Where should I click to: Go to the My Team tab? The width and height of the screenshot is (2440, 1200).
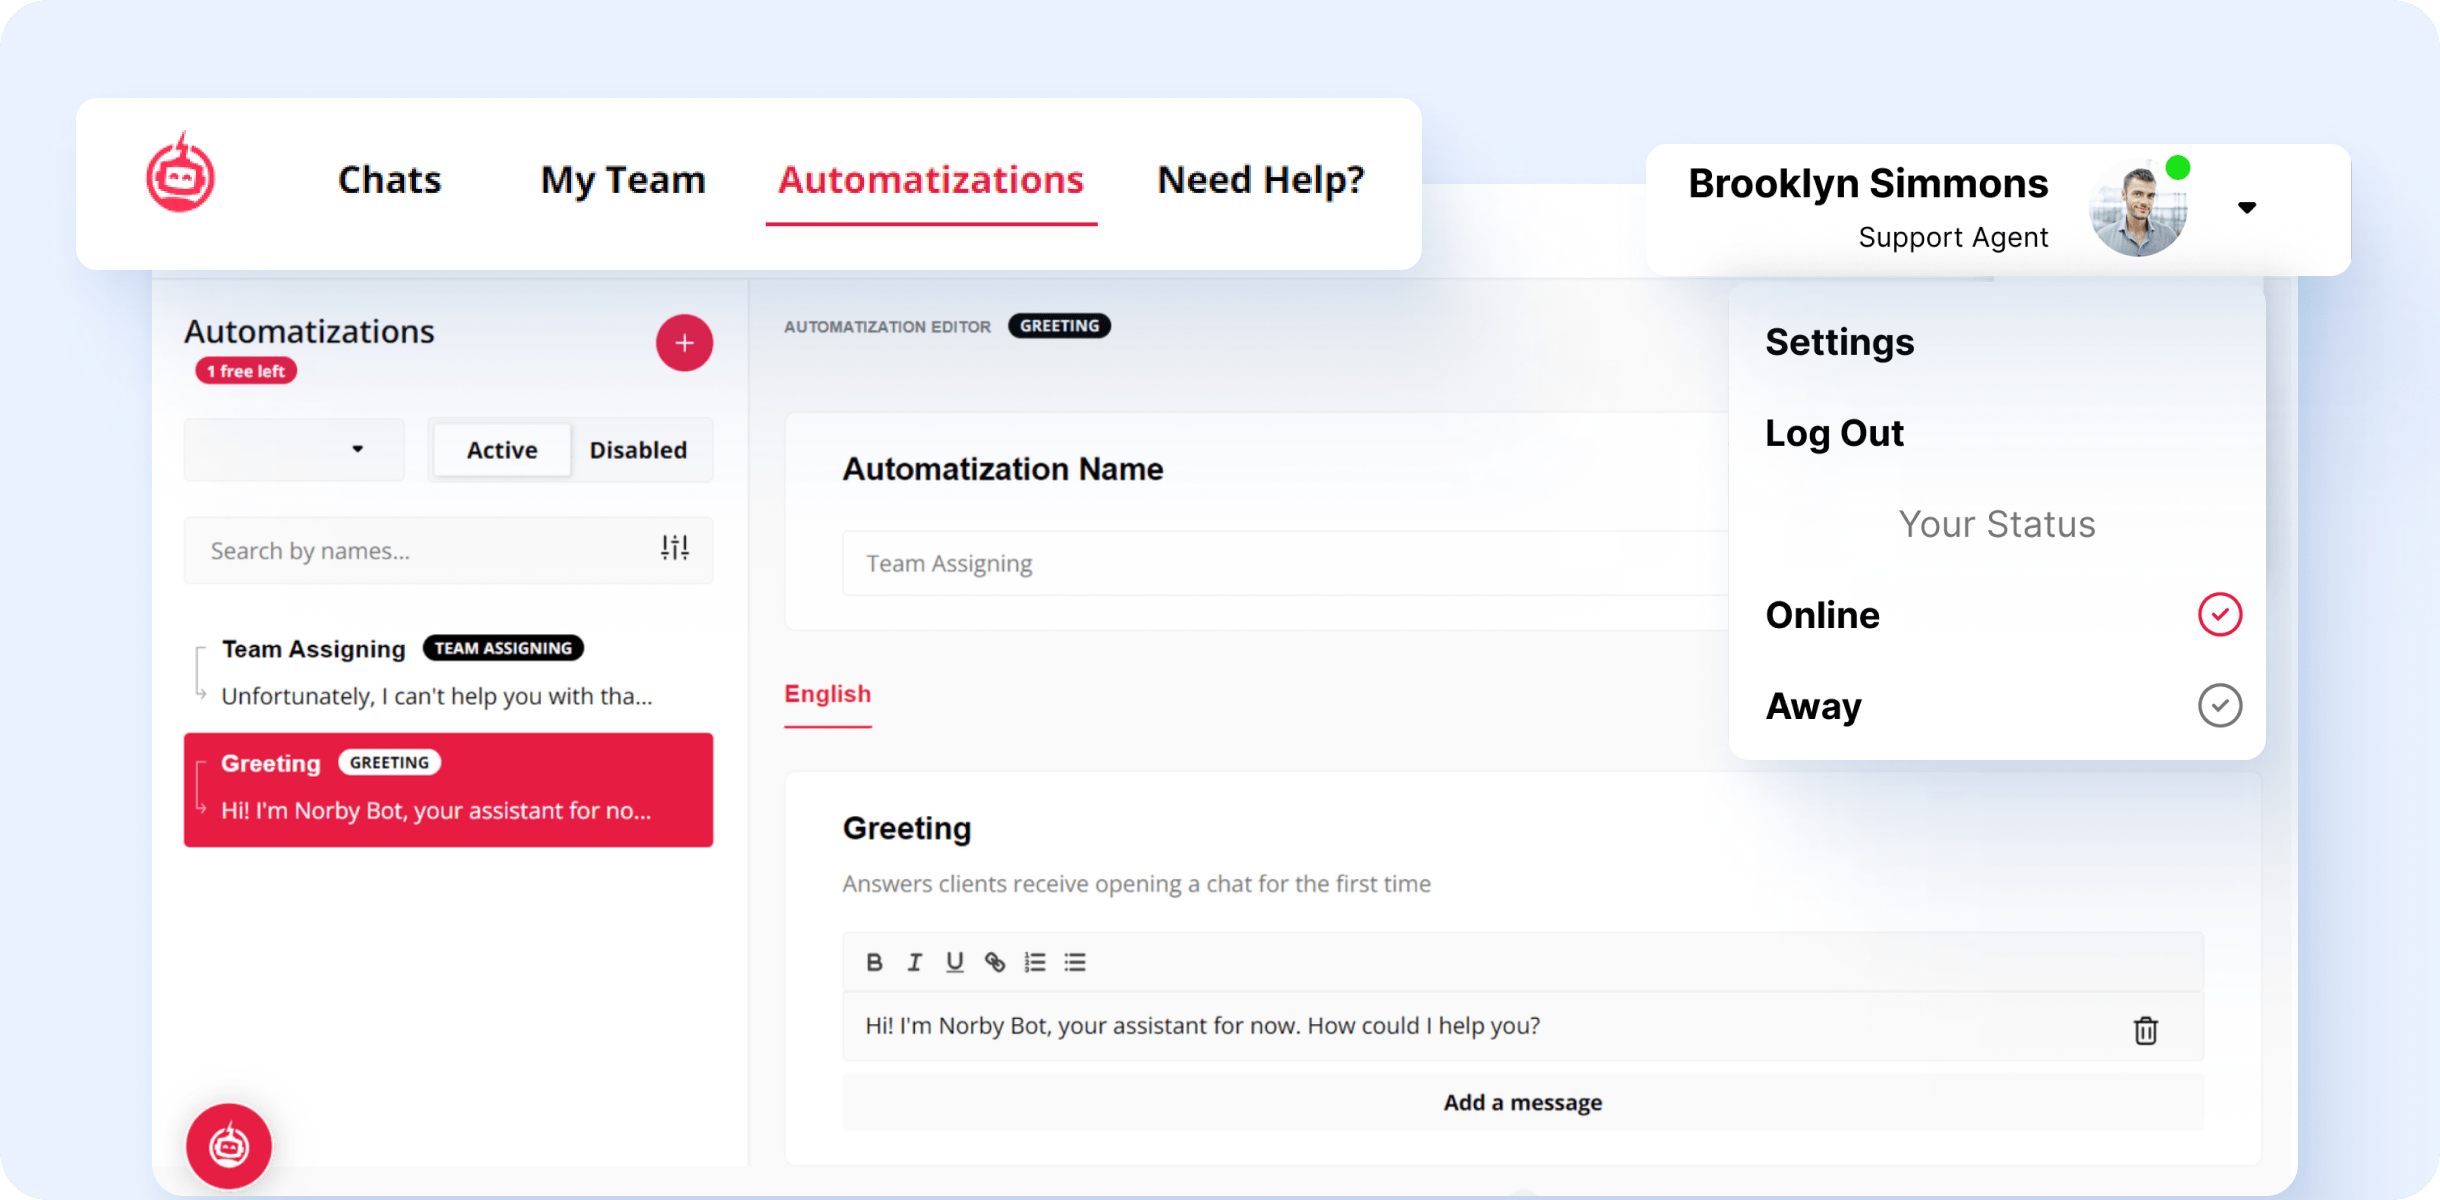pyautogui.click(x=623, y=180)
